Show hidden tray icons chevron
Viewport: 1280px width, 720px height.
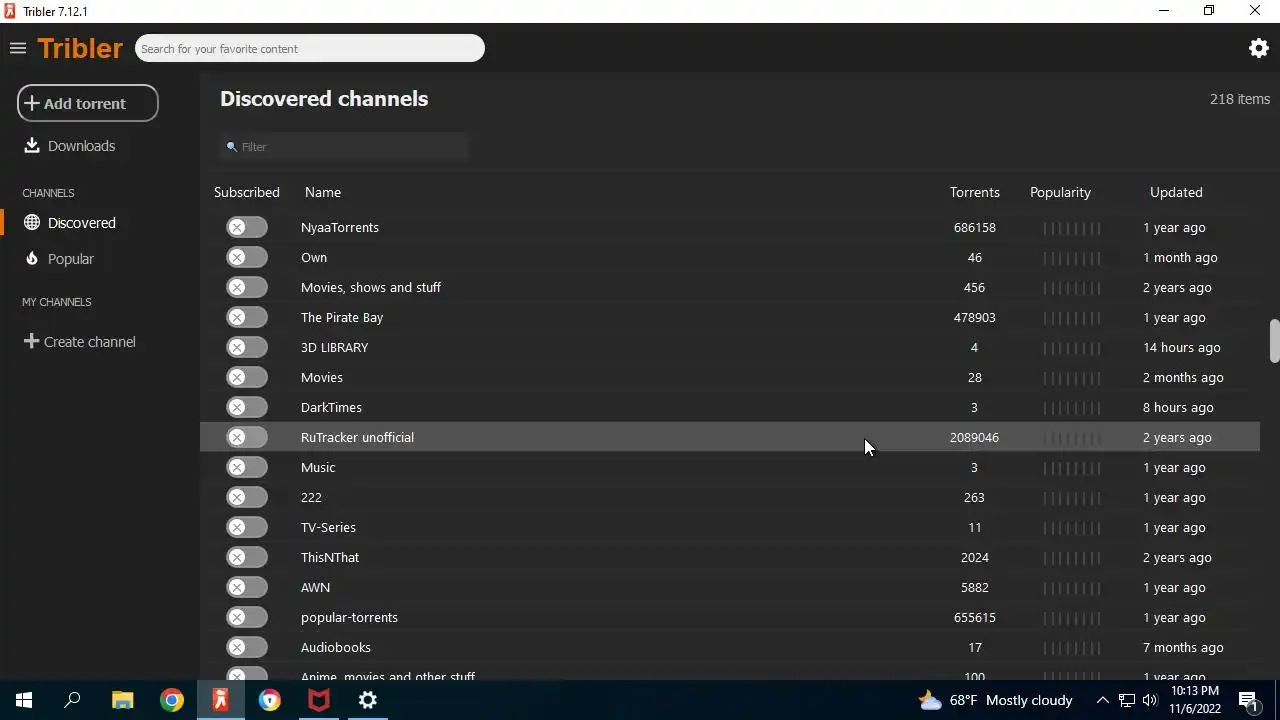pos(1102,700)
